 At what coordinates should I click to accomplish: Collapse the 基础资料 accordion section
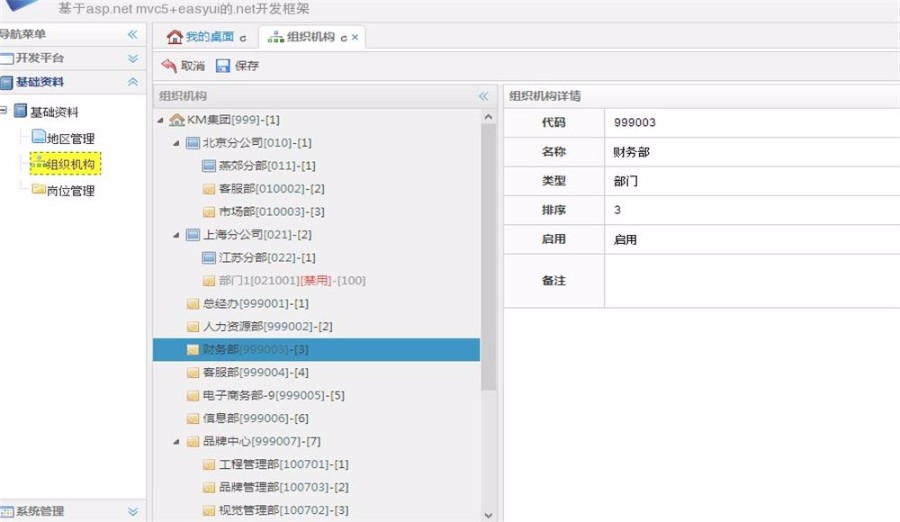point(133,82)
